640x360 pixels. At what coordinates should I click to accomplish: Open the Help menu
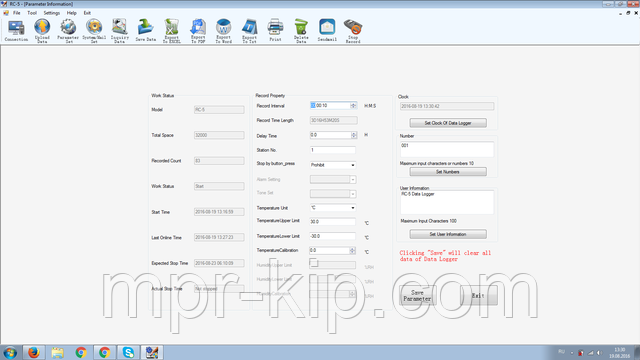tap(72, 13)
